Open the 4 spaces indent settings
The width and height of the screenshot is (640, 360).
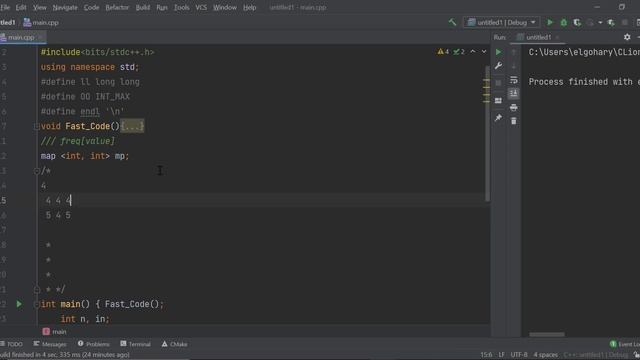click(x=545, y=355)
